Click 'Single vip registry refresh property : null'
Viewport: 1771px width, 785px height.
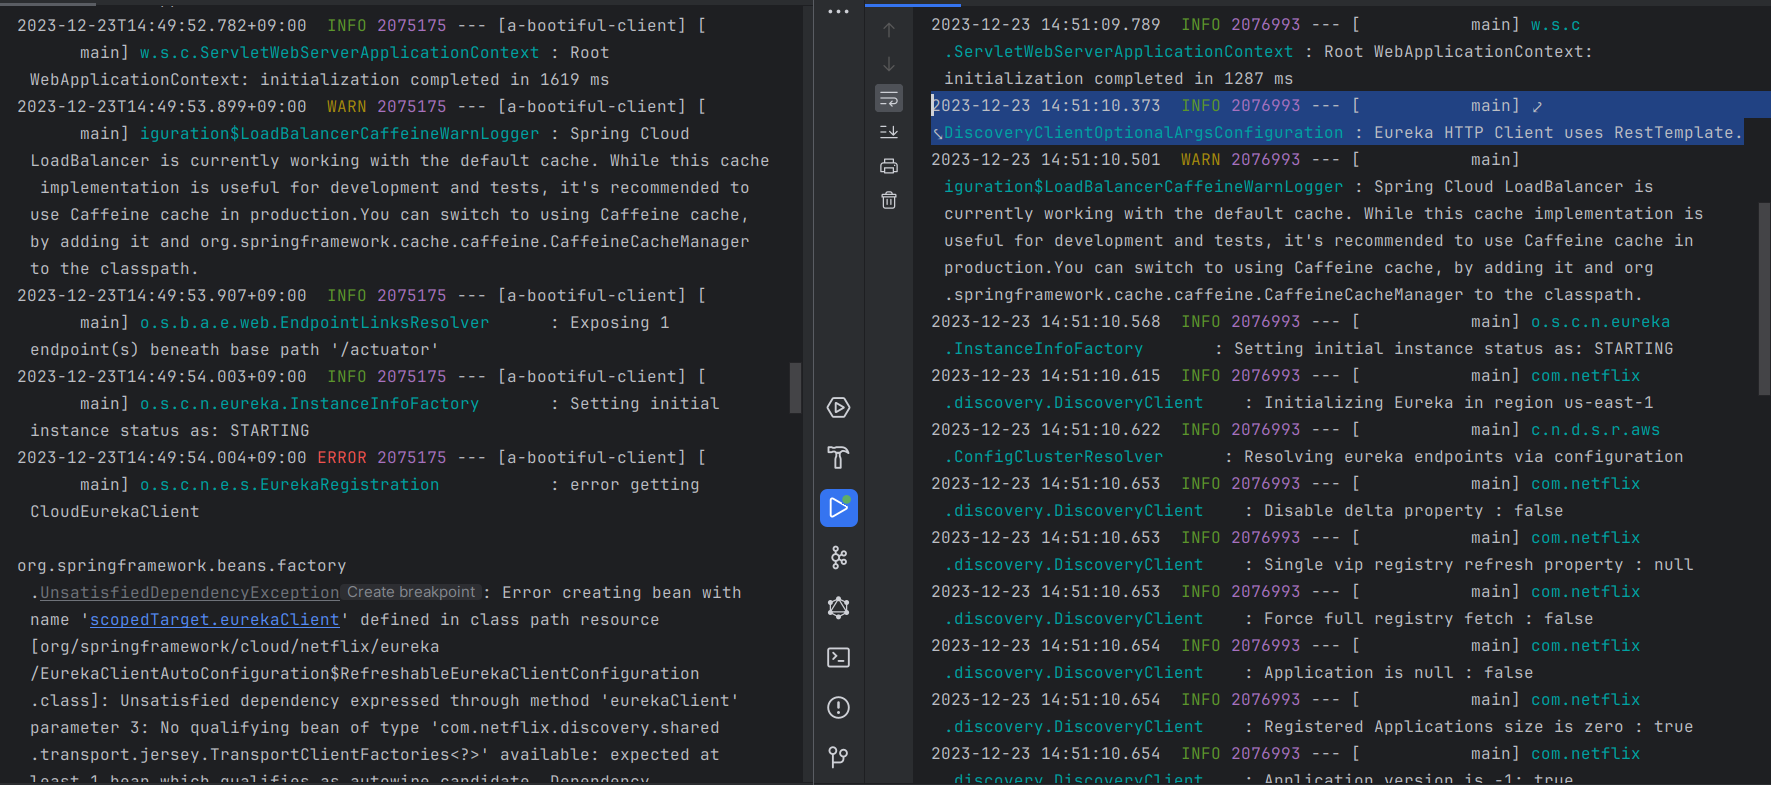point(1479,565)
